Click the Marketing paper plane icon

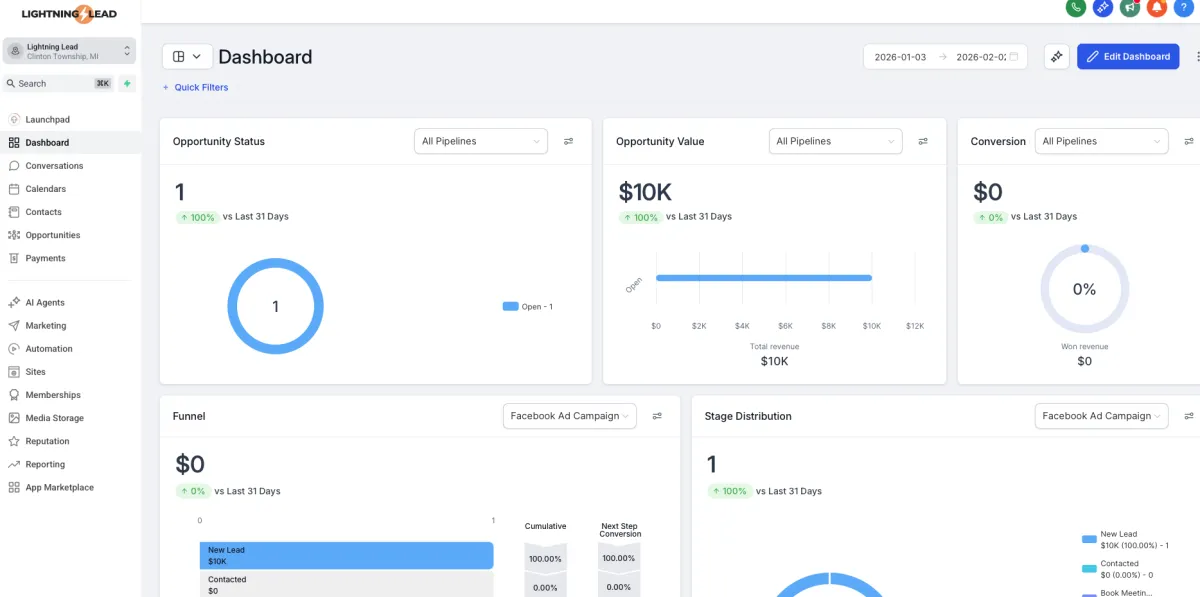(x=14, y=326)
